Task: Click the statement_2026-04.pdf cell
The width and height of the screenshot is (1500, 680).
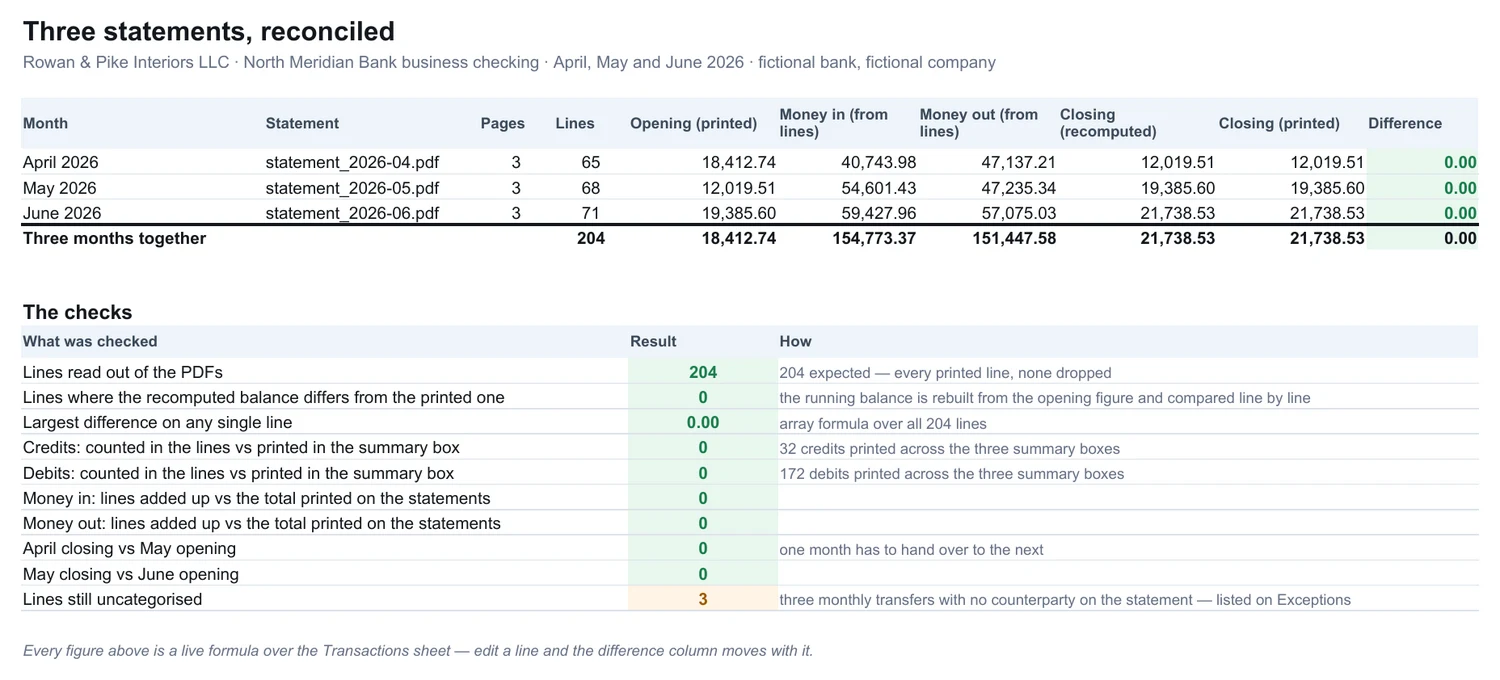Action: (x=352, y=162)
